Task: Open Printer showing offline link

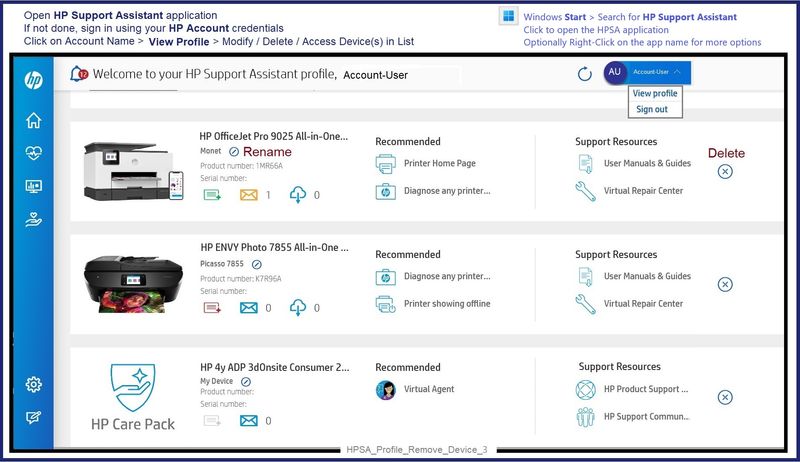Action: (x=447, y=303)
